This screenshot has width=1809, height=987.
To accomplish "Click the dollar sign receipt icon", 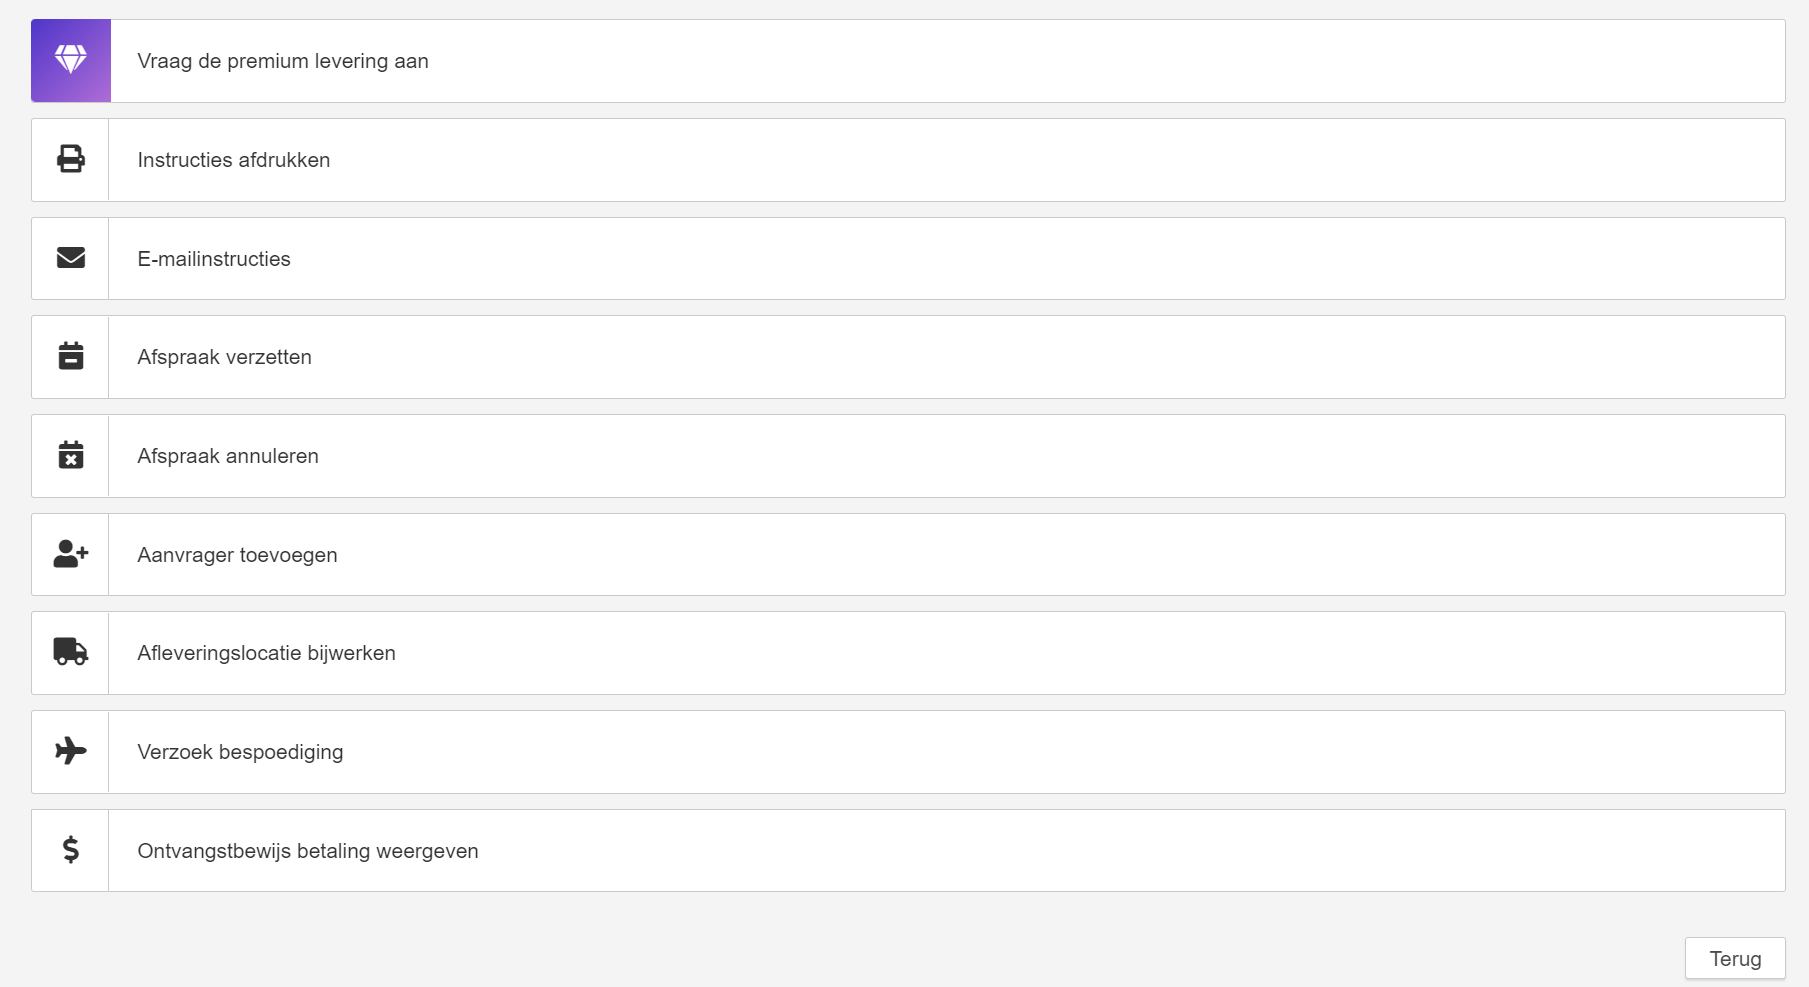I will (71, 850).
